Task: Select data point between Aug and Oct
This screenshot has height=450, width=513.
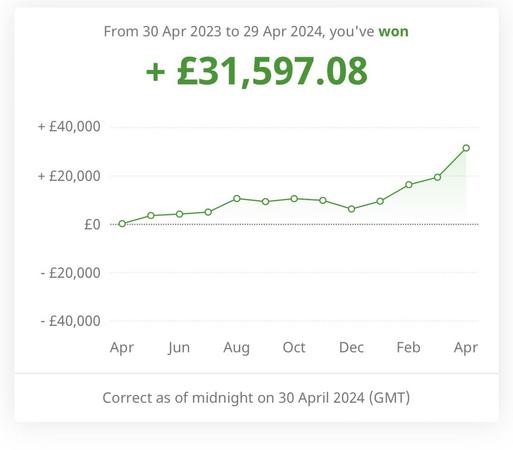Action: [265, 201]
